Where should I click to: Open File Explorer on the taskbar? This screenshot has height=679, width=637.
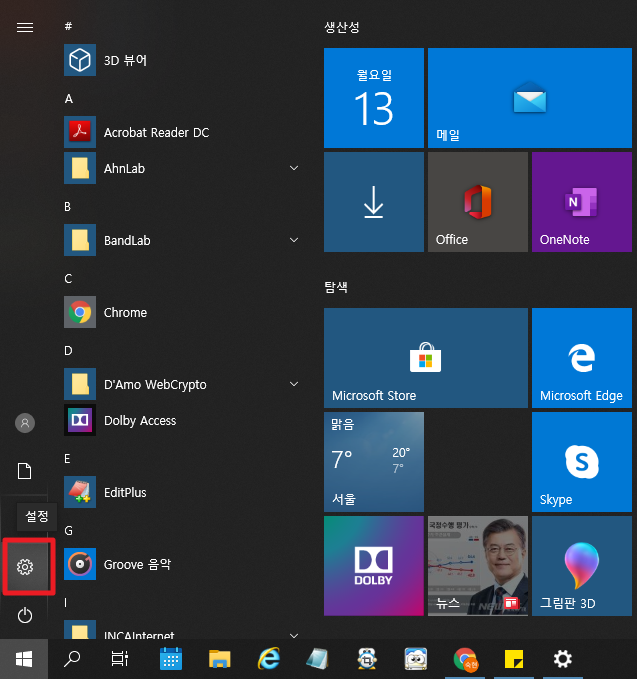tap(220, 659)
